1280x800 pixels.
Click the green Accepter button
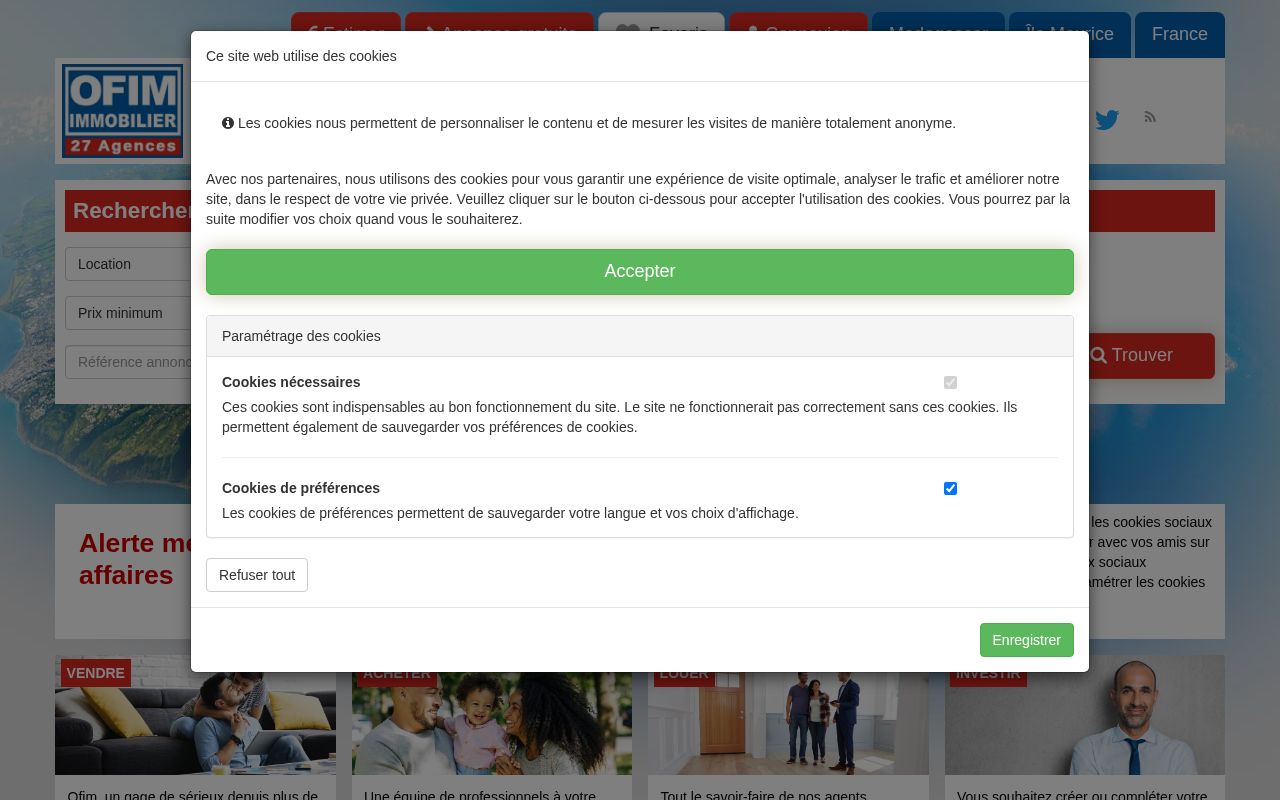tap(640, 272)
